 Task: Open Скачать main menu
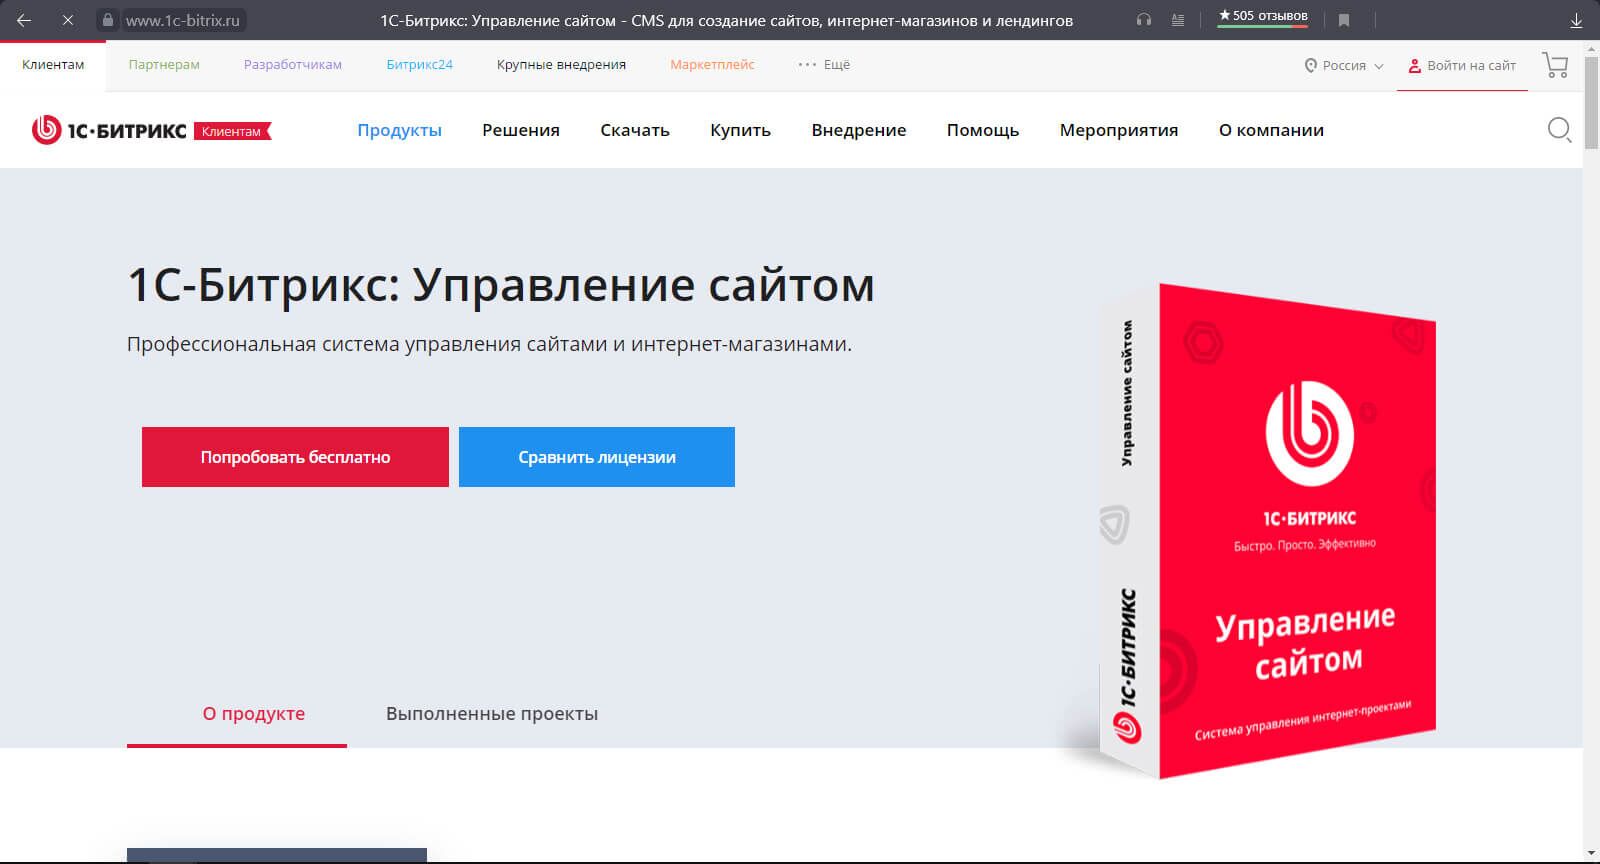635,130
